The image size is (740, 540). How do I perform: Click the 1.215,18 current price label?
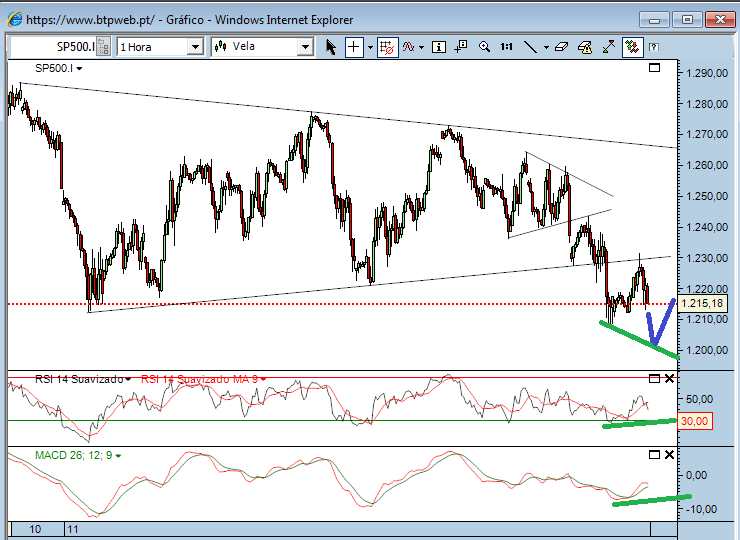pos(702,303)
